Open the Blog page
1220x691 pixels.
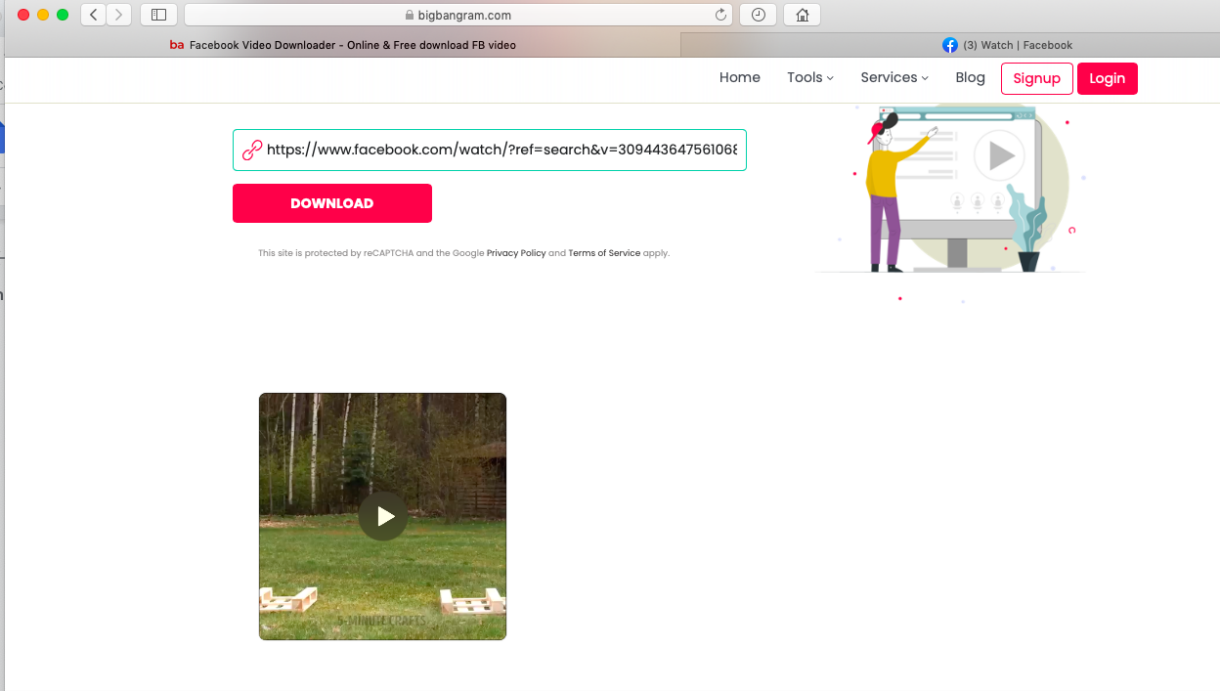click(x=969, y=77)
